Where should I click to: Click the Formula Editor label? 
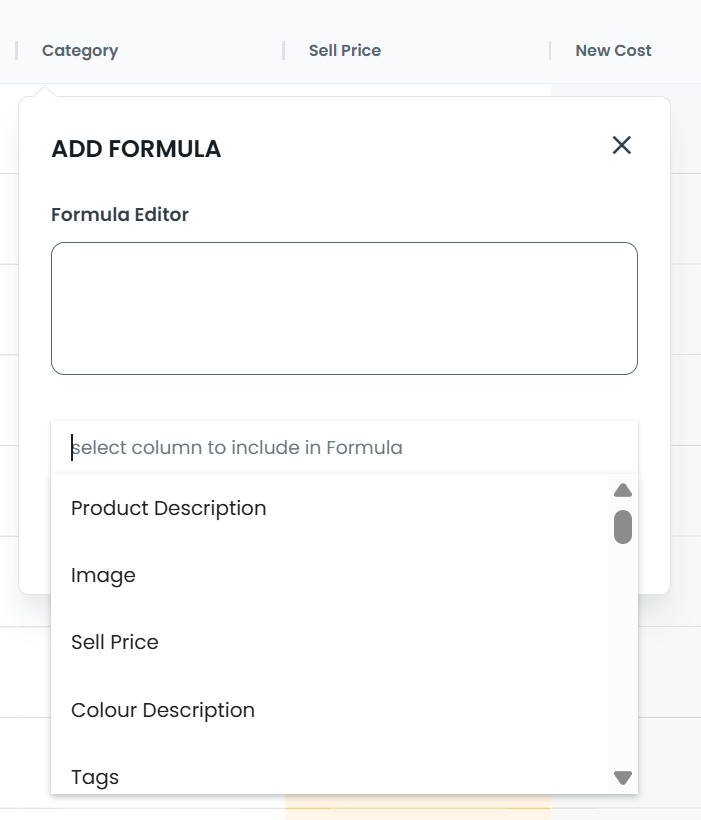[120, 214]
